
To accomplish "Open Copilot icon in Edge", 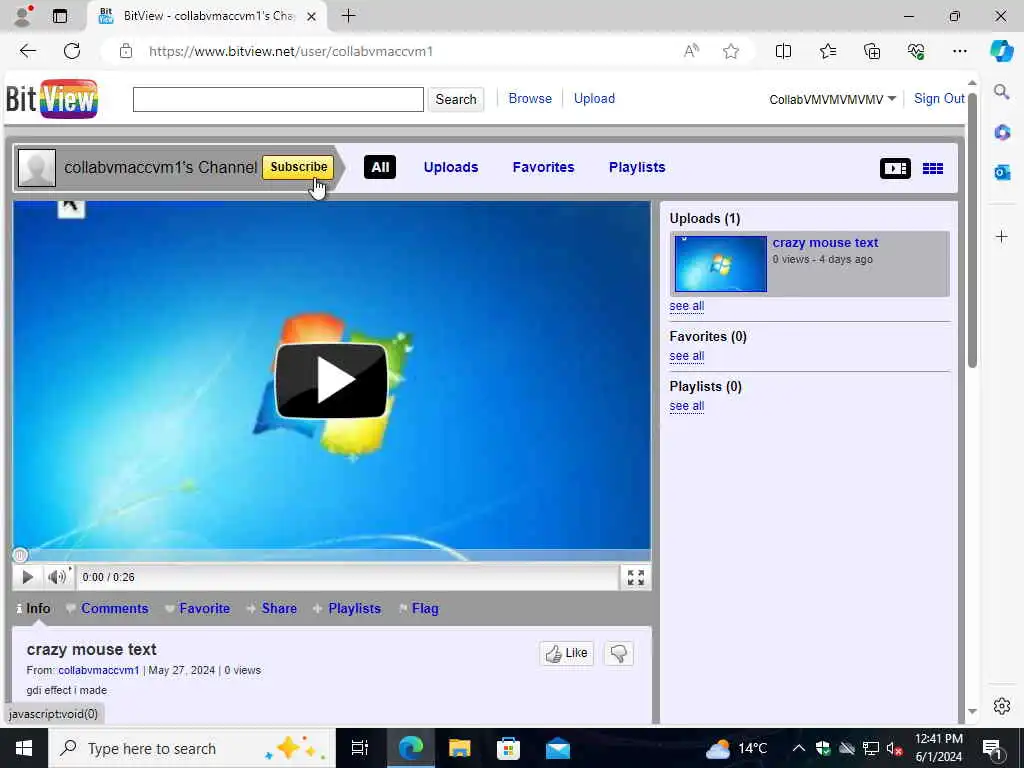I will tap(1001, 51).
